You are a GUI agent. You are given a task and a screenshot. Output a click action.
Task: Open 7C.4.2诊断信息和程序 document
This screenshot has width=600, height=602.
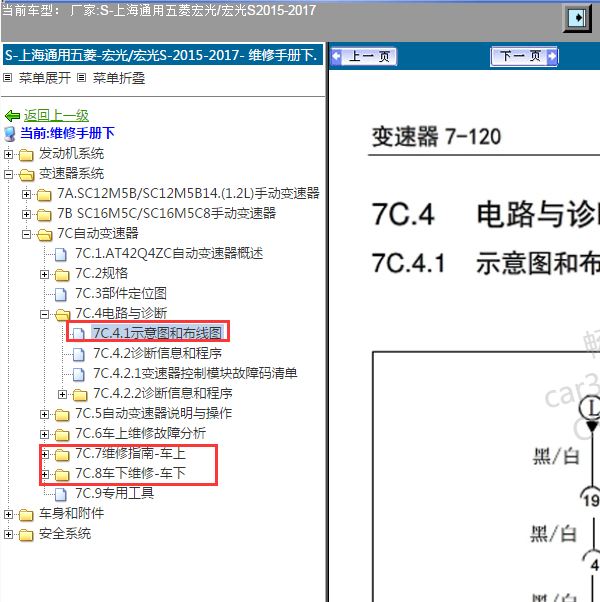point(157,353)
